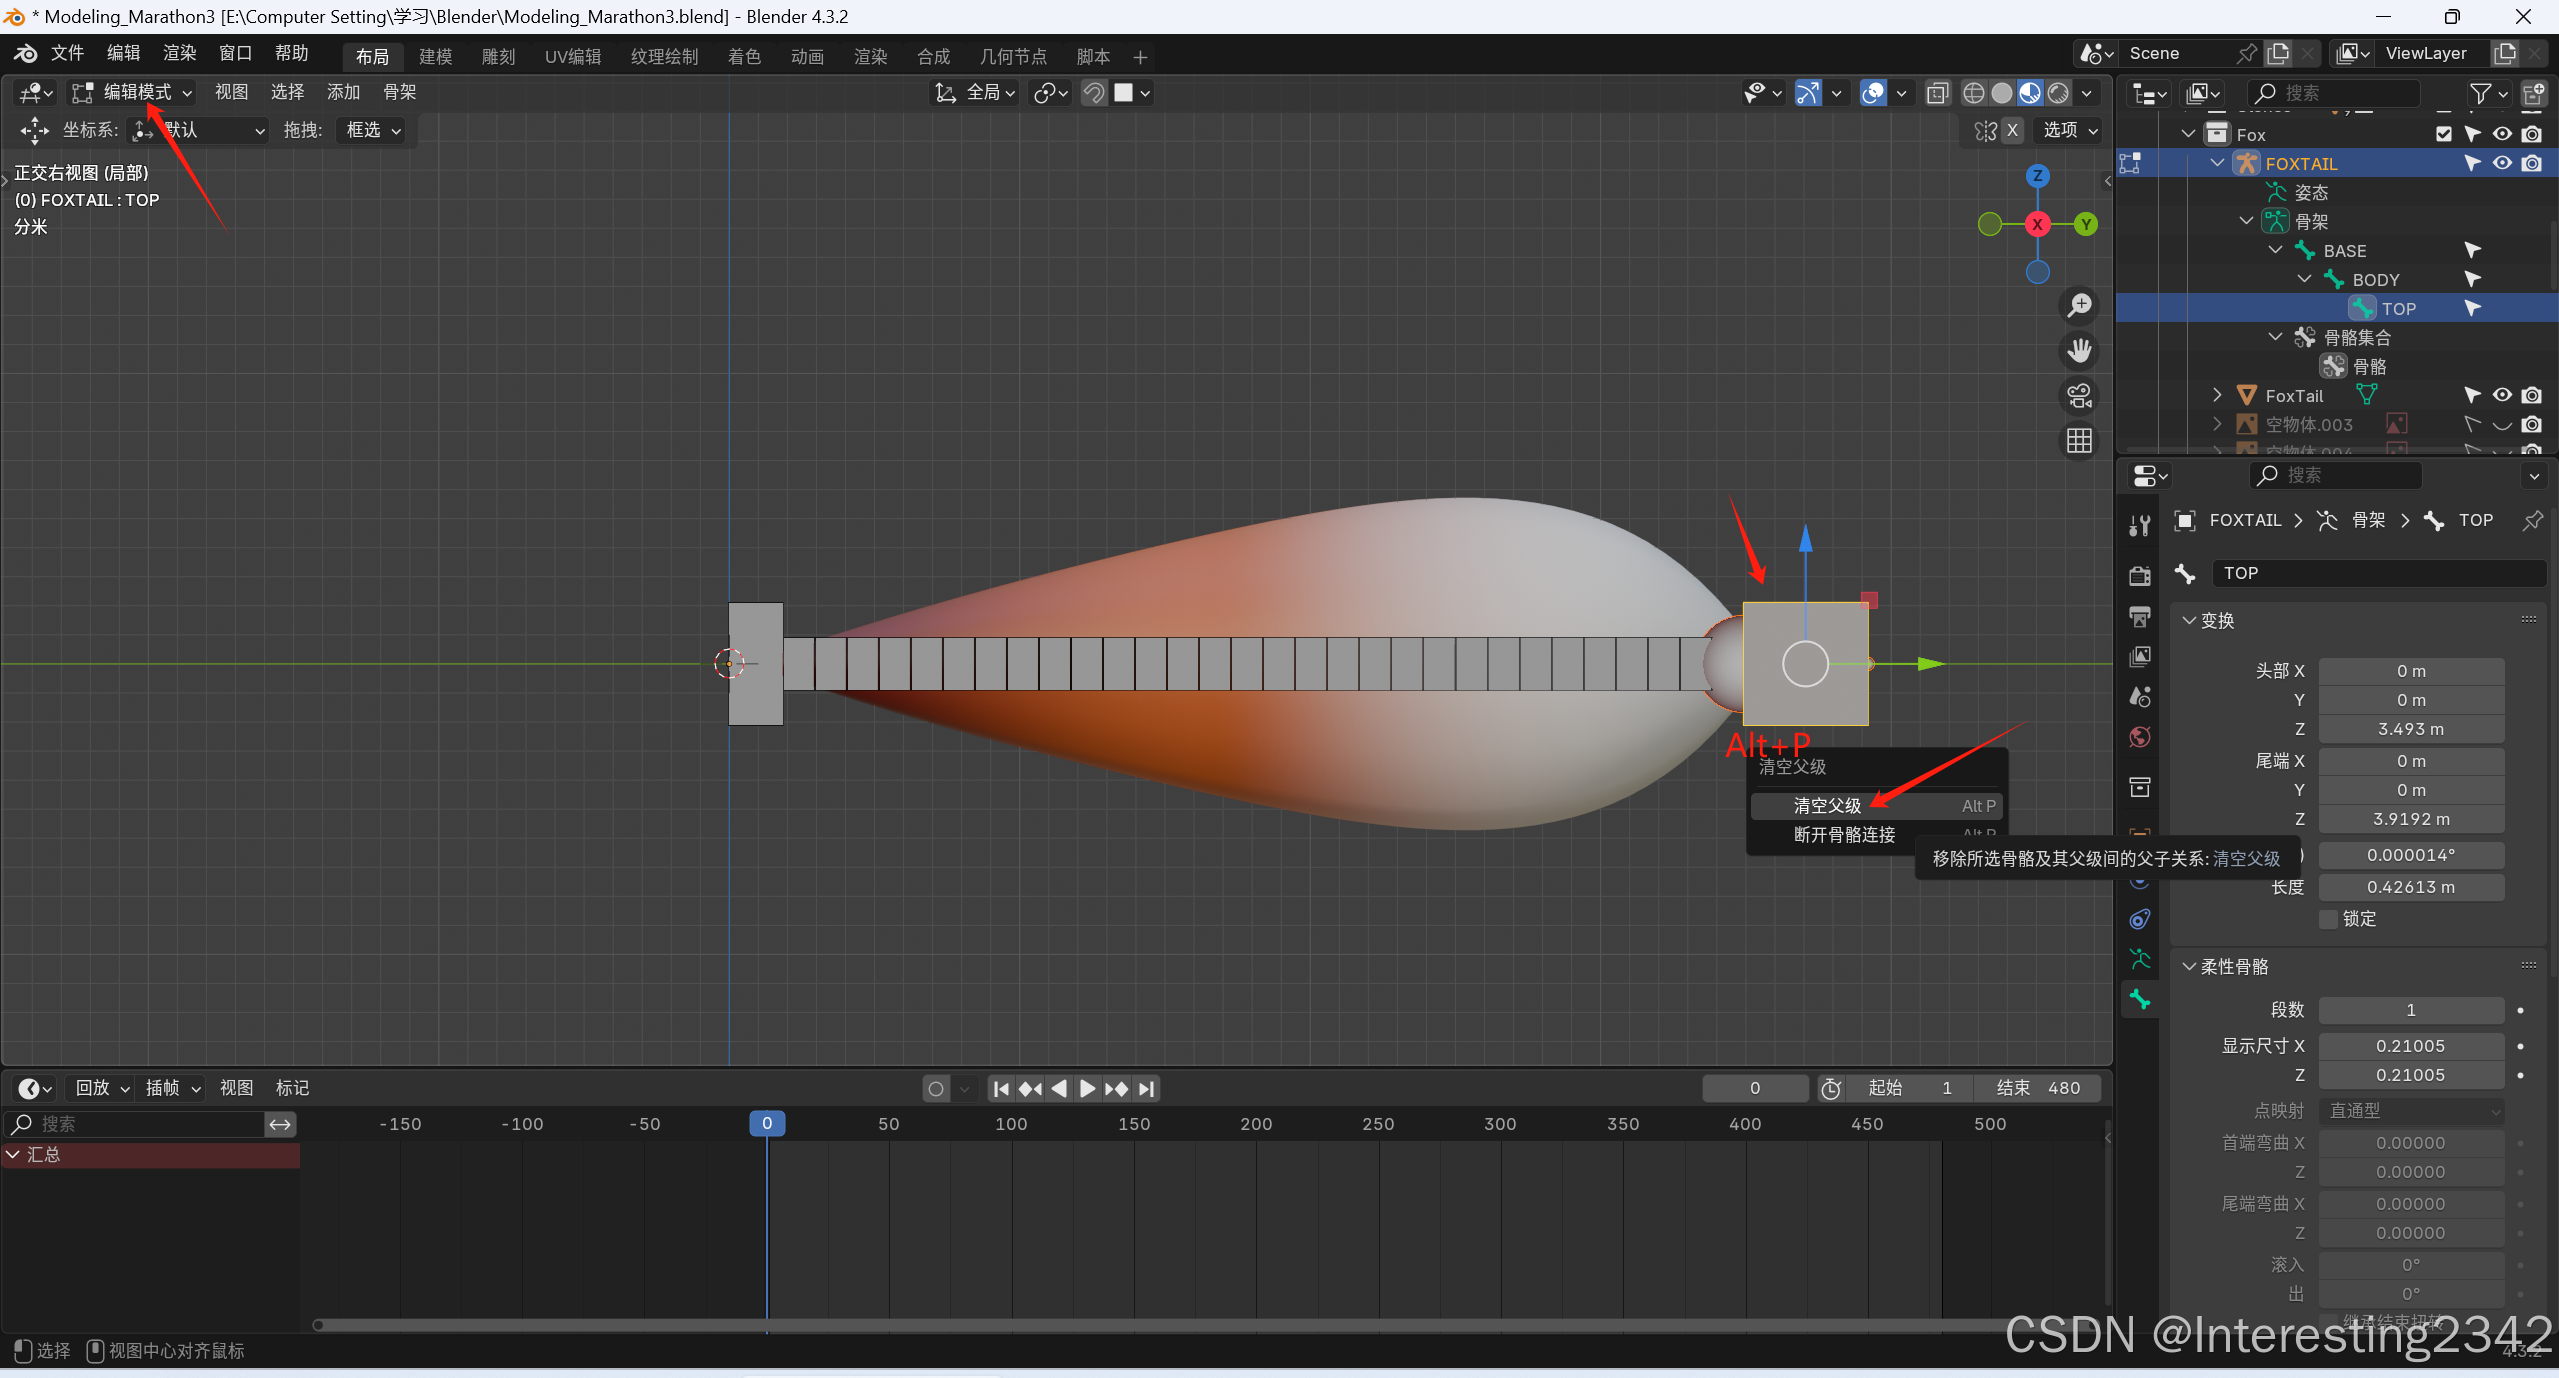2559x1378 pixels.
Task: Switch to the 雕刻 workspace tab
Action: coord(498,57)
